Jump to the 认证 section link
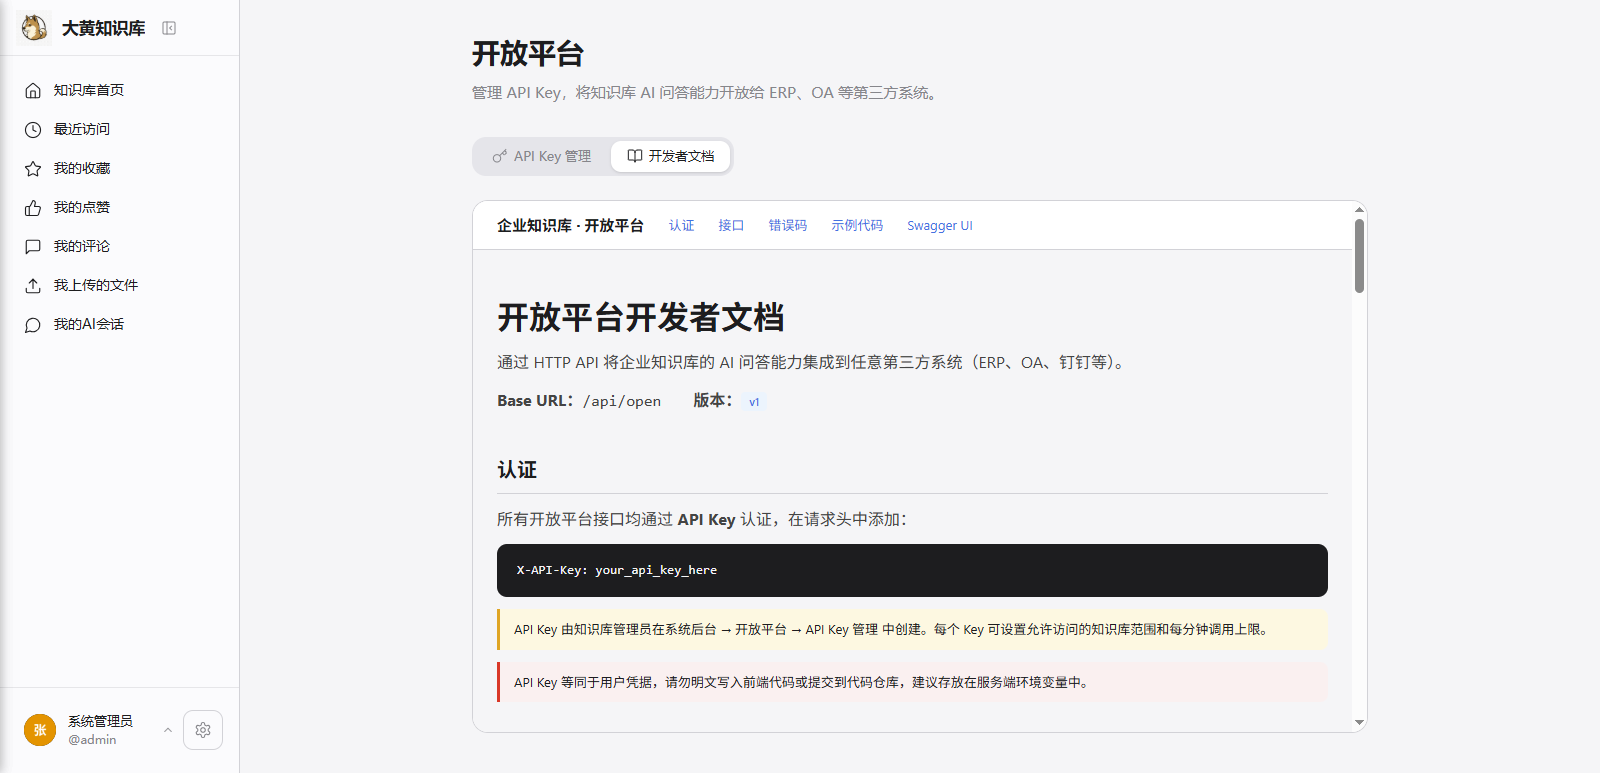This screenshot has width=1600, height=773. point(681,226)
